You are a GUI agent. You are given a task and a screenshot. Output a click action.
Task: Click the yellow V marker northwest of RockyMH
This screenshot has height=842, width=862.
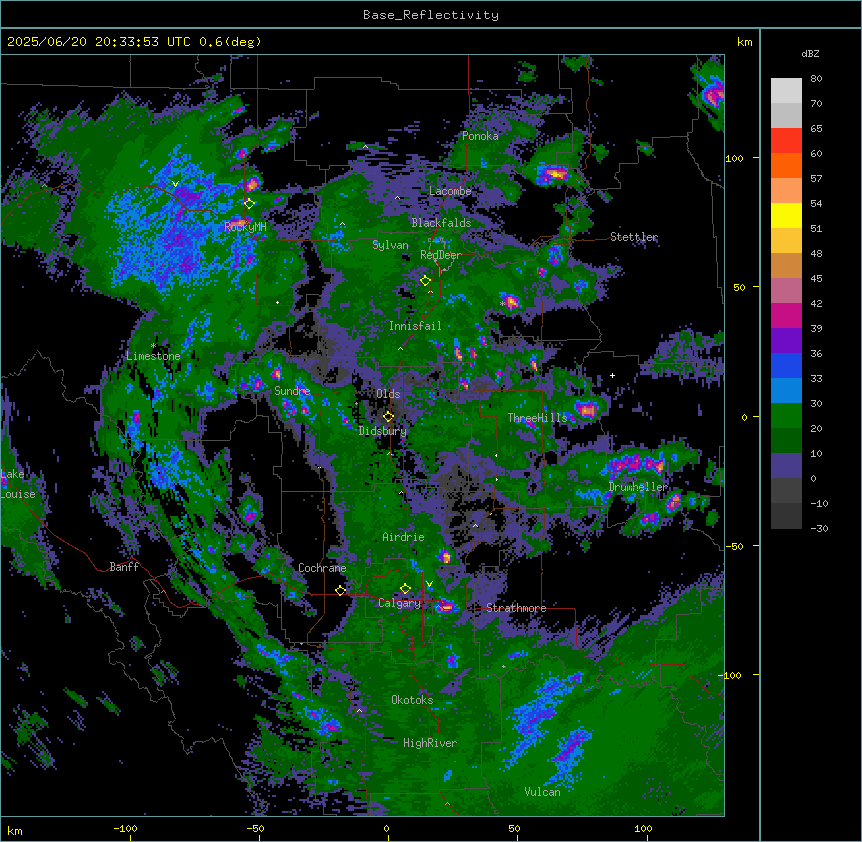coord(175,184)
